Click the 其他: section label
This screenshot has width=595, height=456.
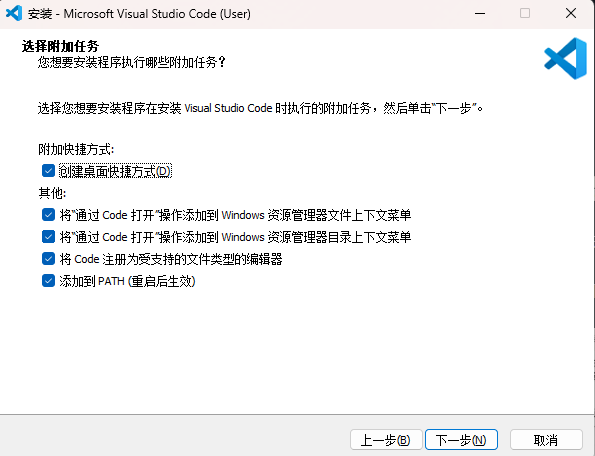[x=52, y=193]
